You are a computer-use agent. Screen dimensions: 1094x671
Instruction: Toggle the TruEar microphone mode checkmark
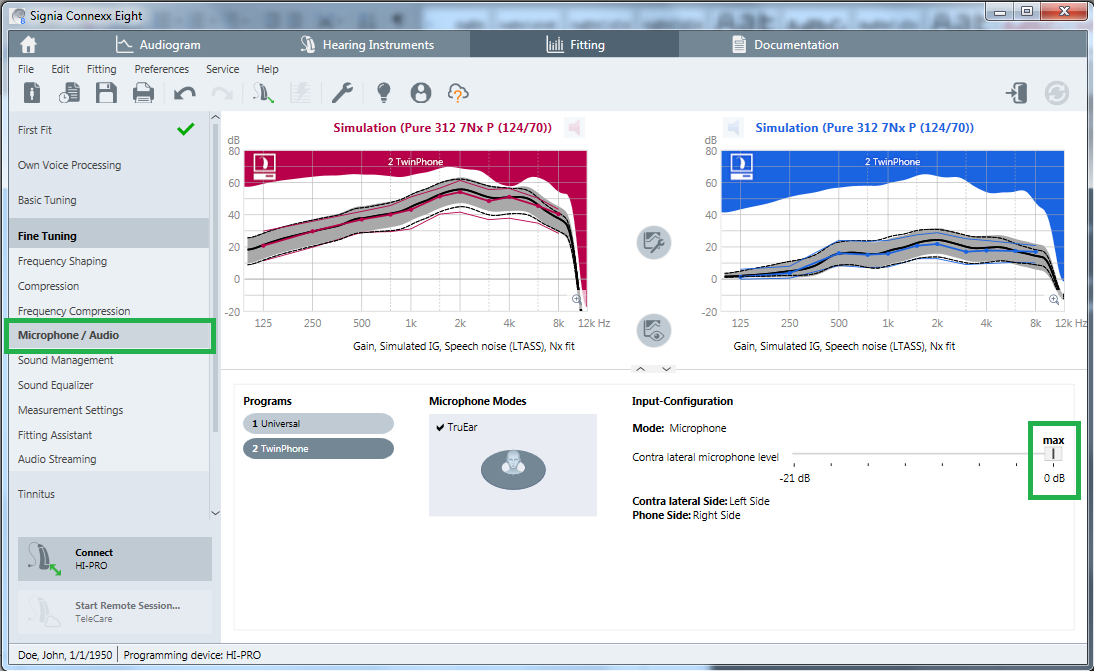coord(440,427)
